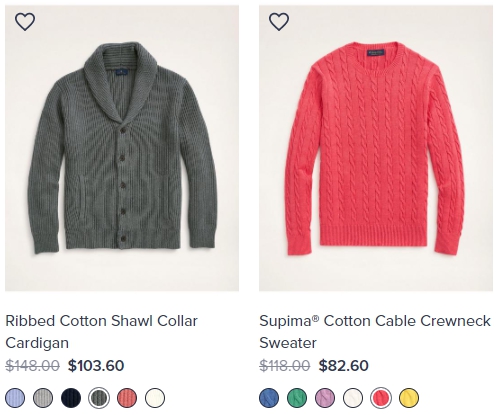Add the grey cardigan to wishlist
Image resolution: width=502 pixels, height=415 pixels.
25,22
